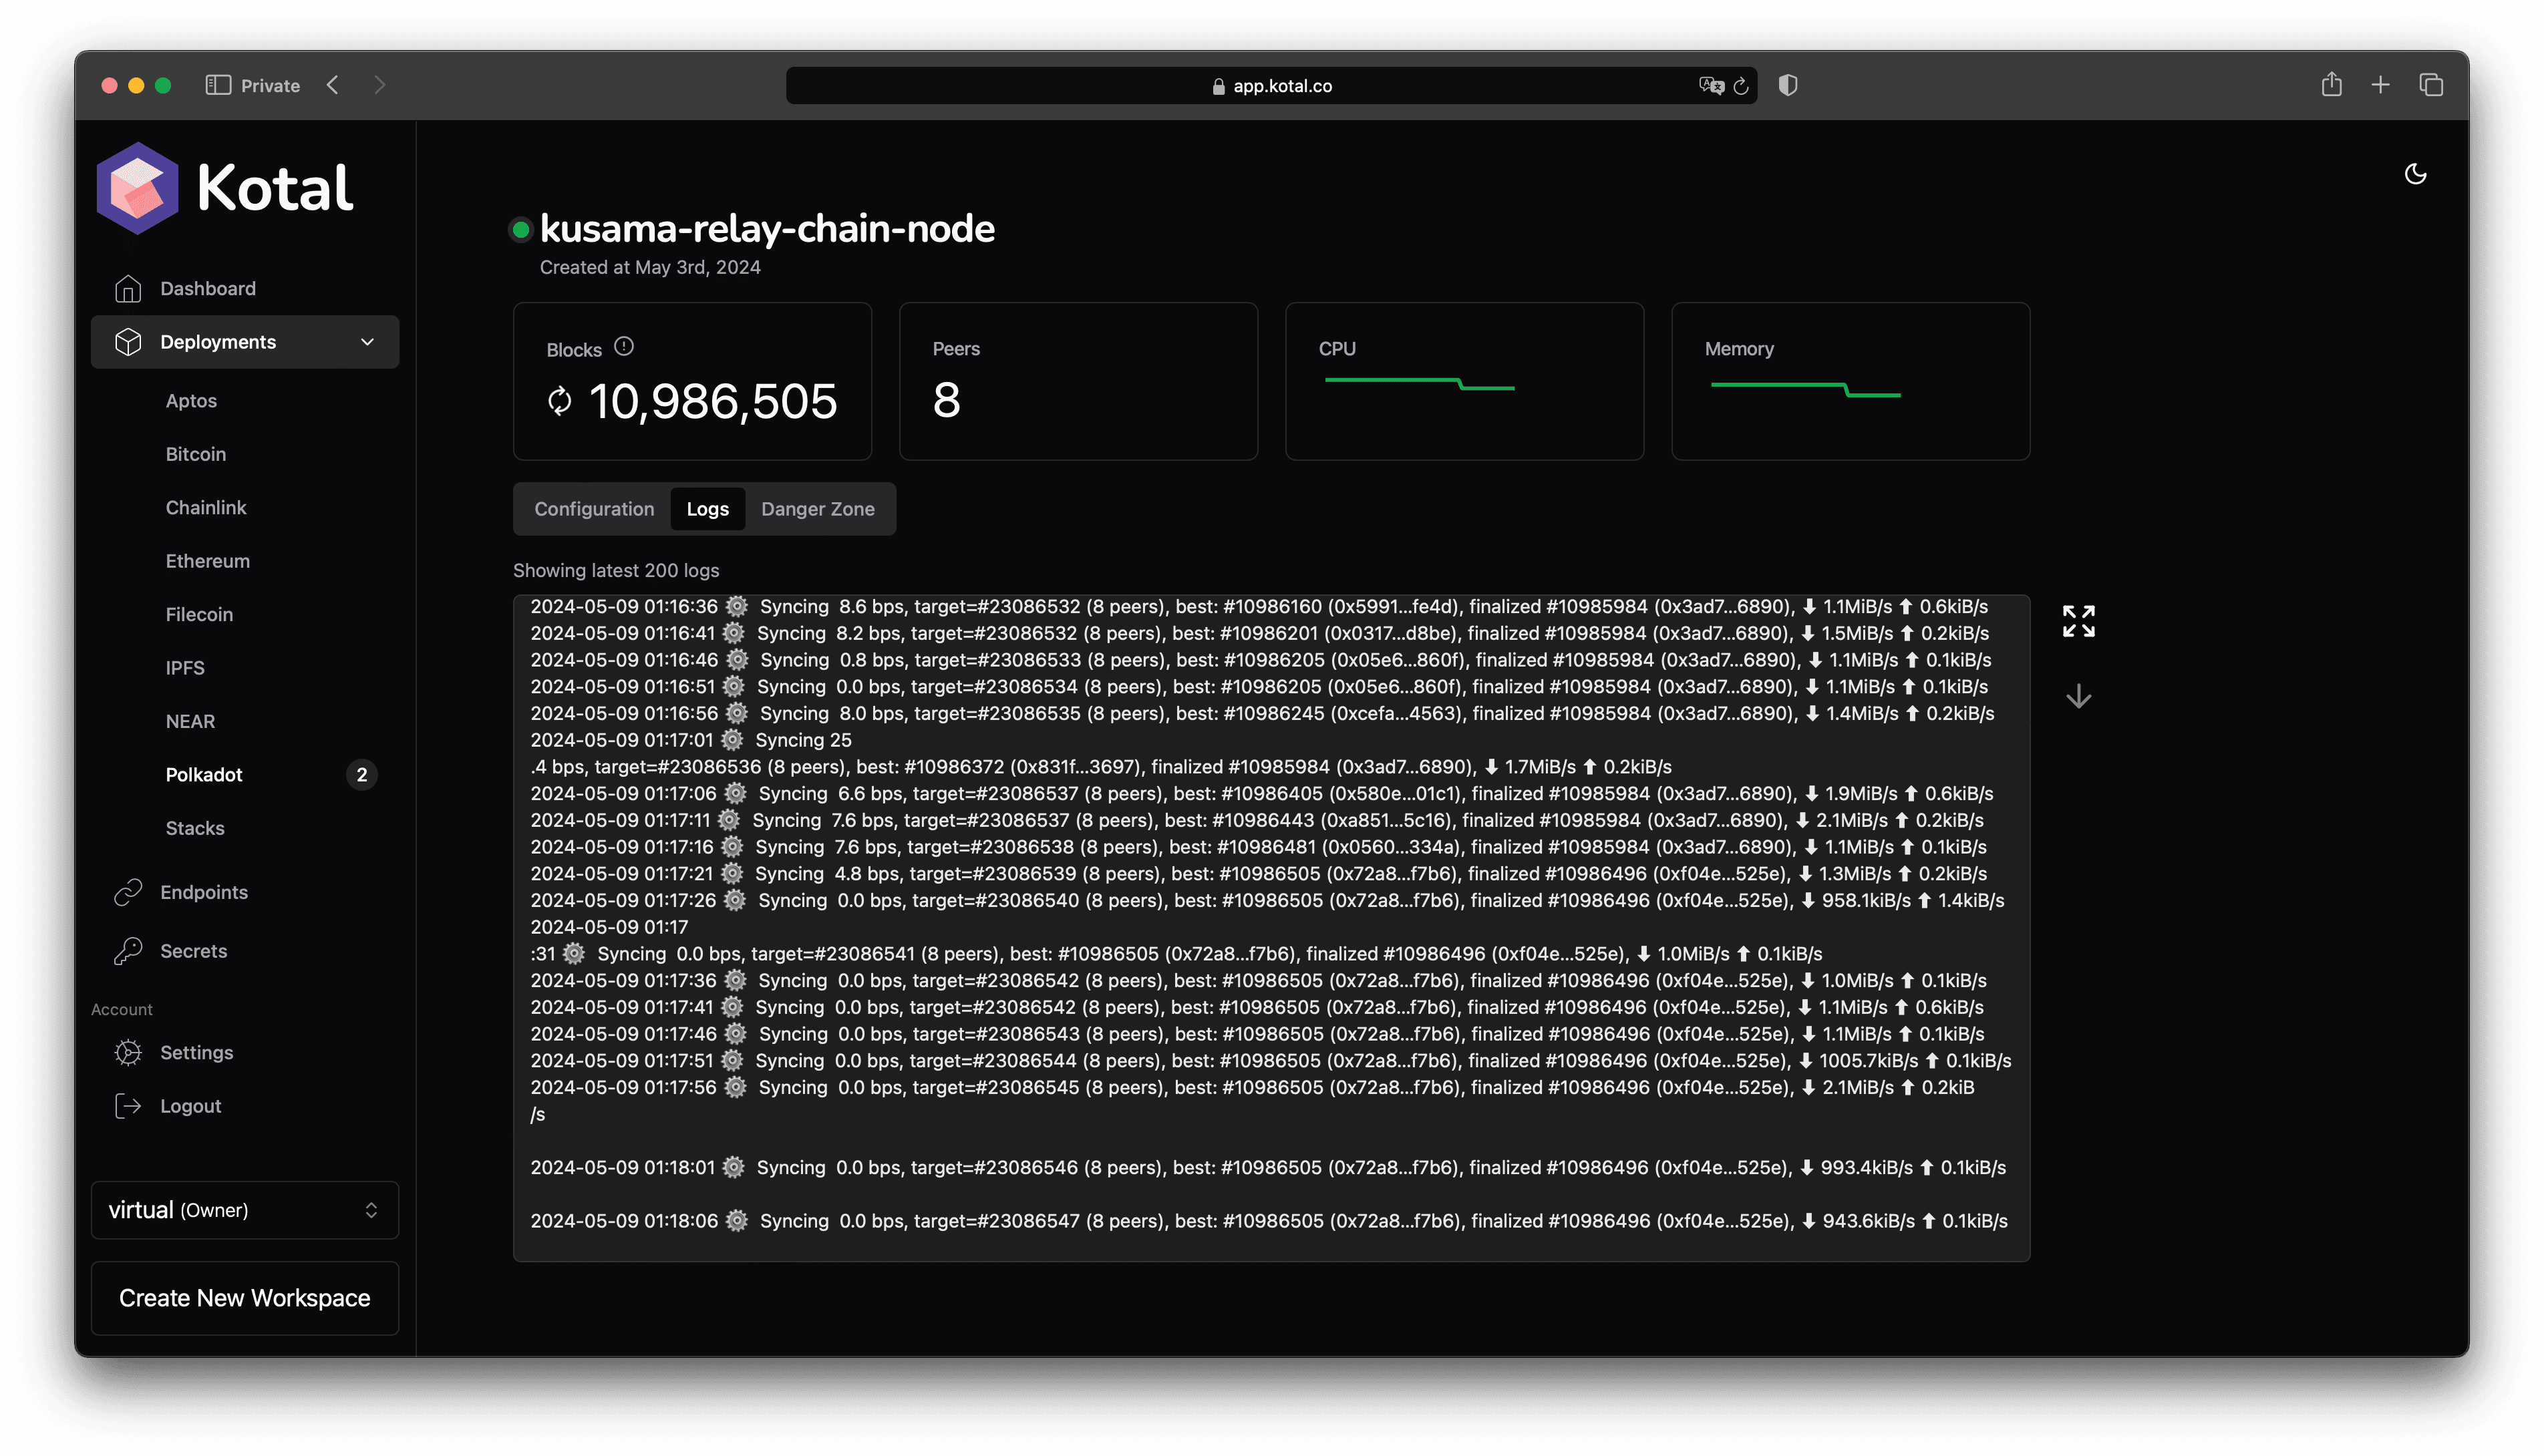Open Filecoin deployments
This screenshot has width=2544, height=1456.
pyautogui.click(x=199, y=614)
